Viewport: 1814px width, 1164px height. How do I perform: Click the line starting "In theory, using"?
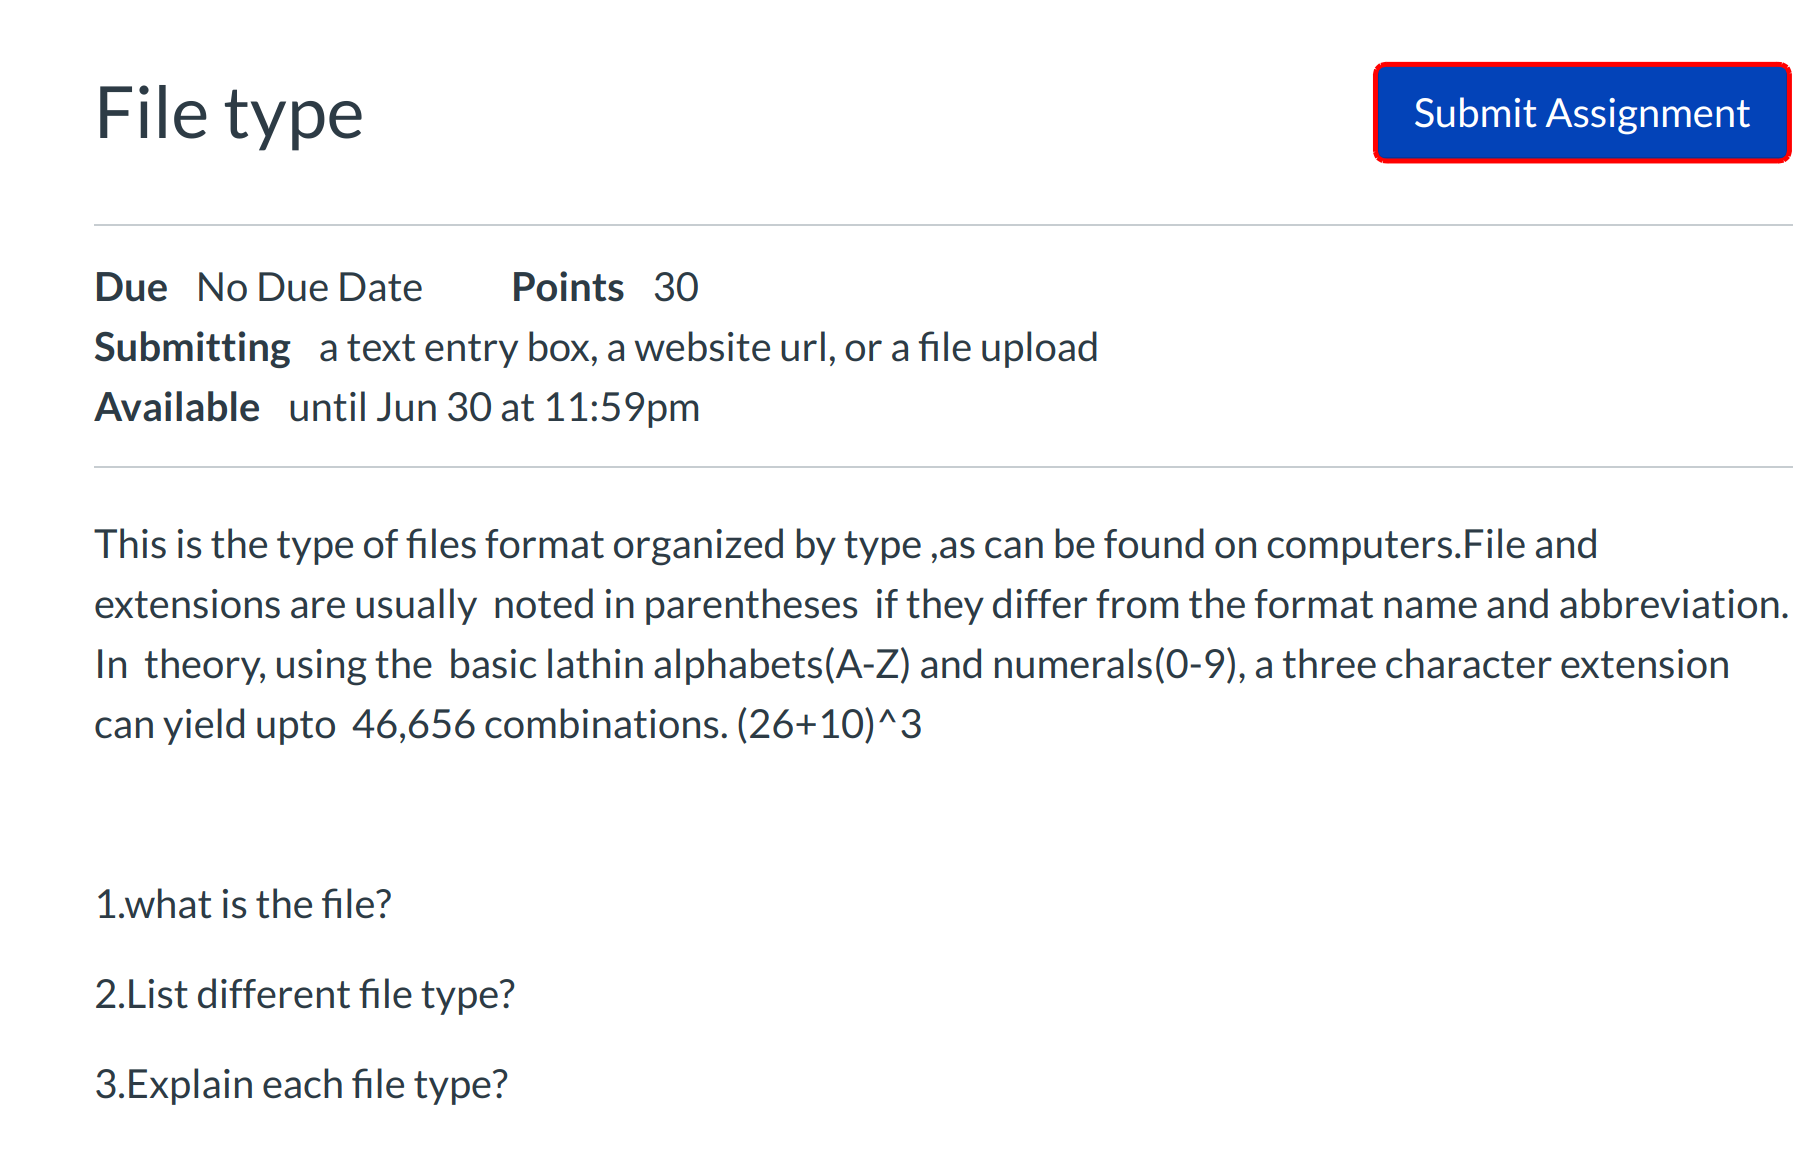click(x=911, y=665)
